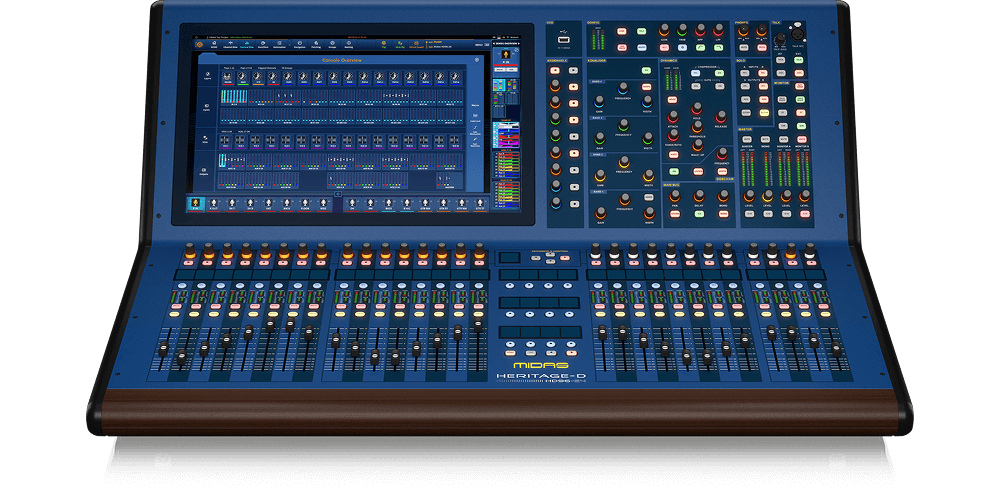
Task: Select the first input bank thumbnail in Console Overview
Action: click(234, 97)
